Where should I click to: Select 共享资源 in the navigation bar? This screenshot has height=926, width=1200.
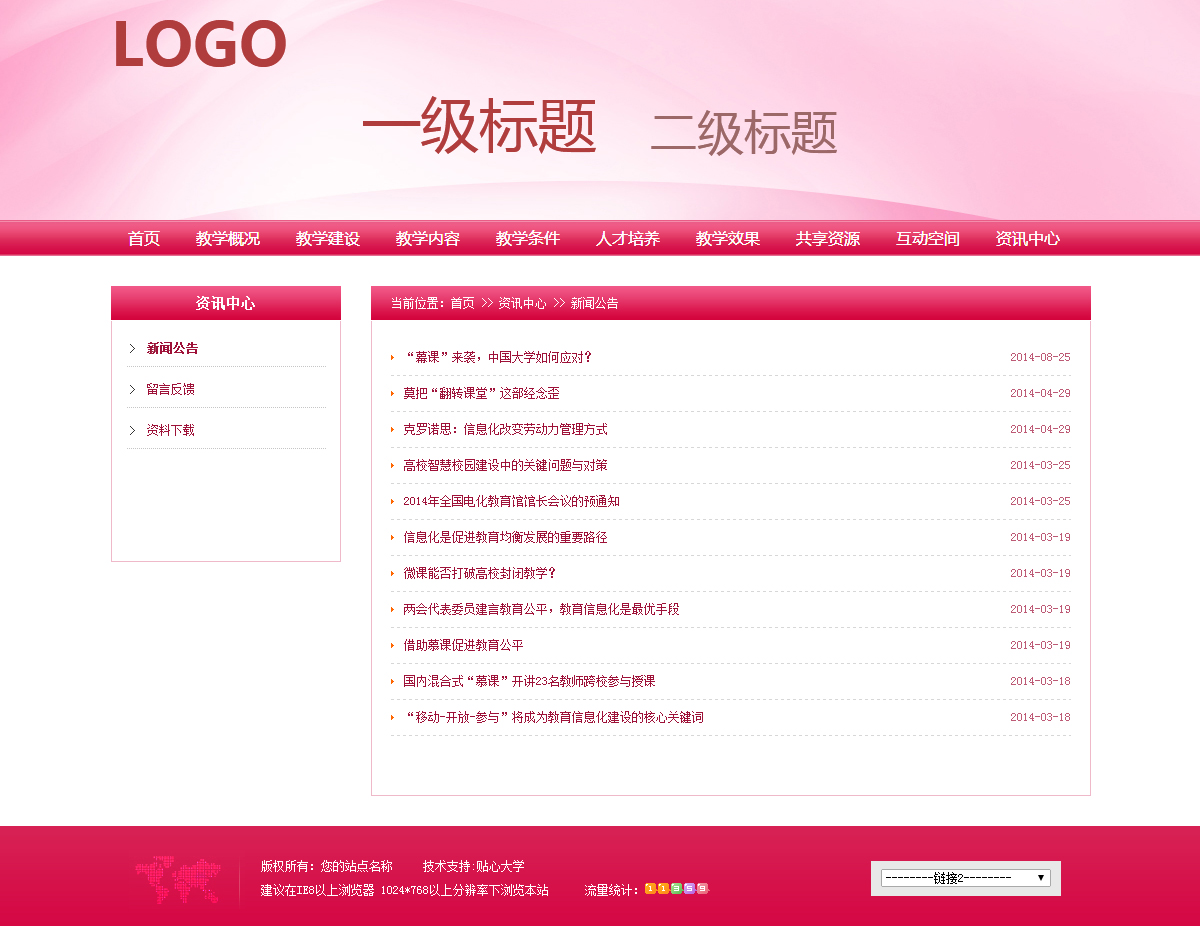[828, 238]
